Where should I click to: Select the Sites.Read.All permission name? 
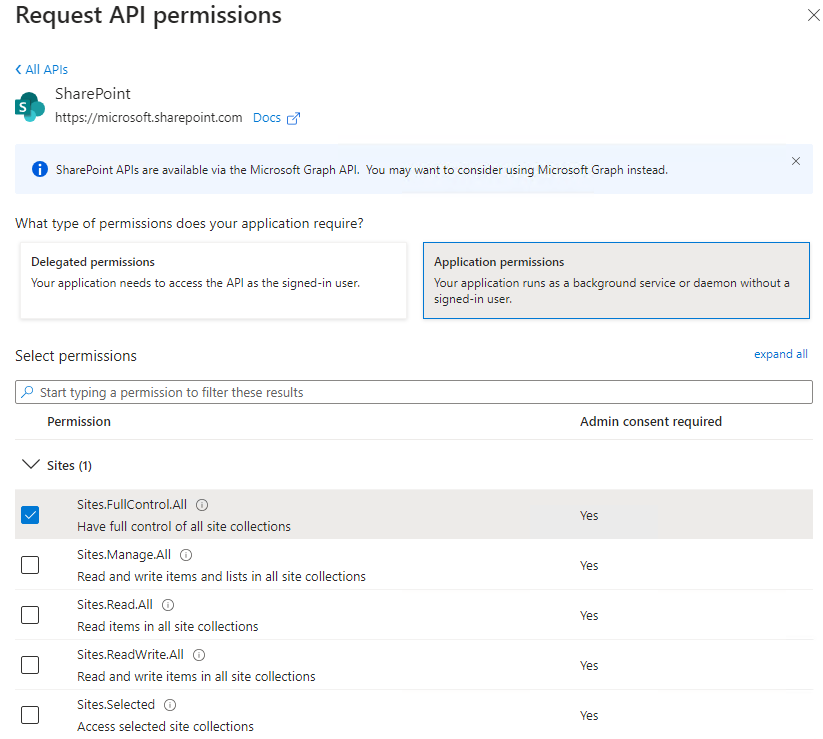(x=115, y=605)
